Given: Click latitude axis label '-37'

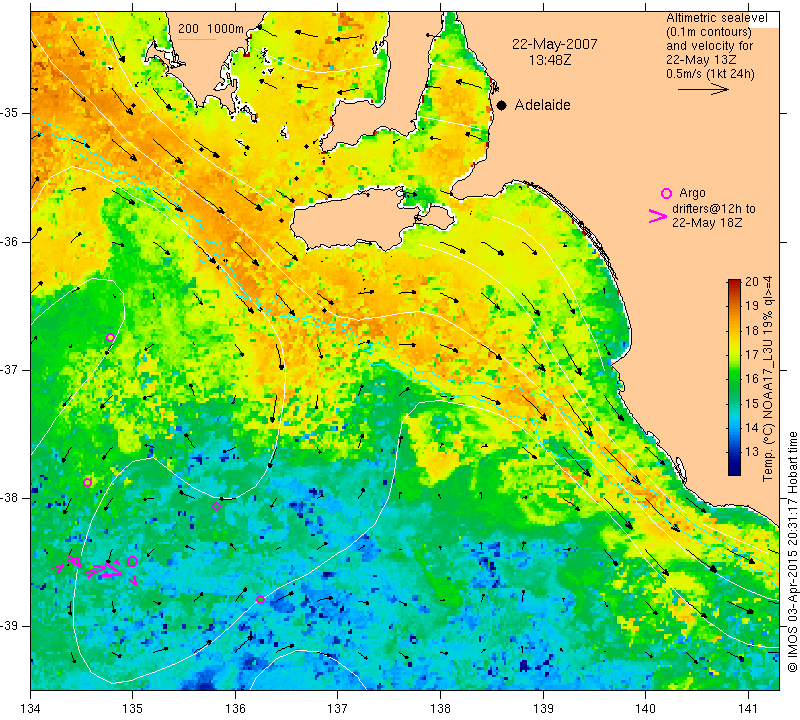Looking at the screenshot, I should click(x=10, y=369).
